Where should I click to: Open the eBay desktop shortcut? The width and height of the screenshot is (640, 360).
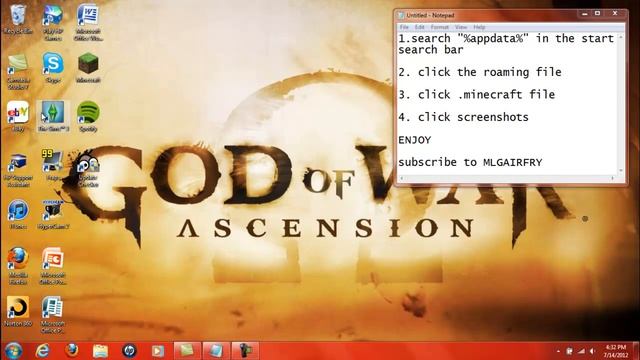[x=18, y=116]
